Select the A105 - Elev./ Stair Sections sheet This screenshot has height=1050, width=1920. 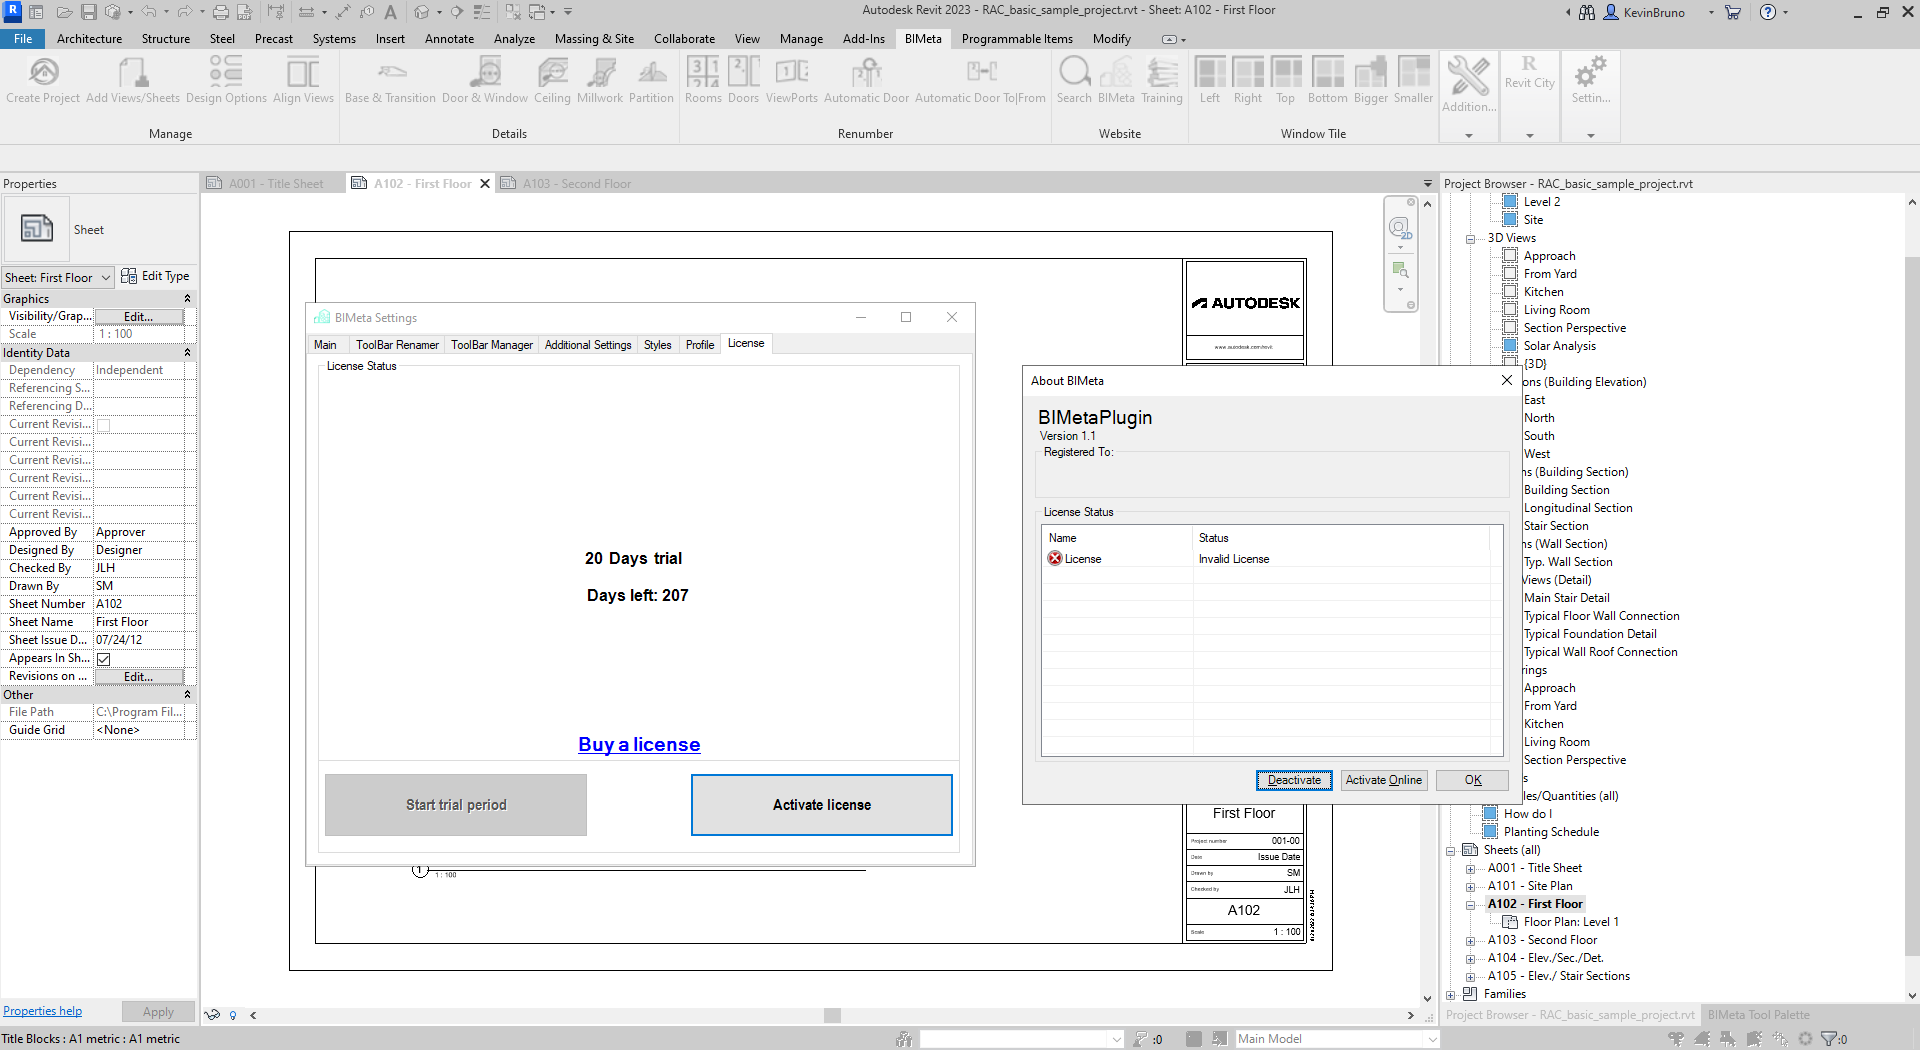[1559, 977]
